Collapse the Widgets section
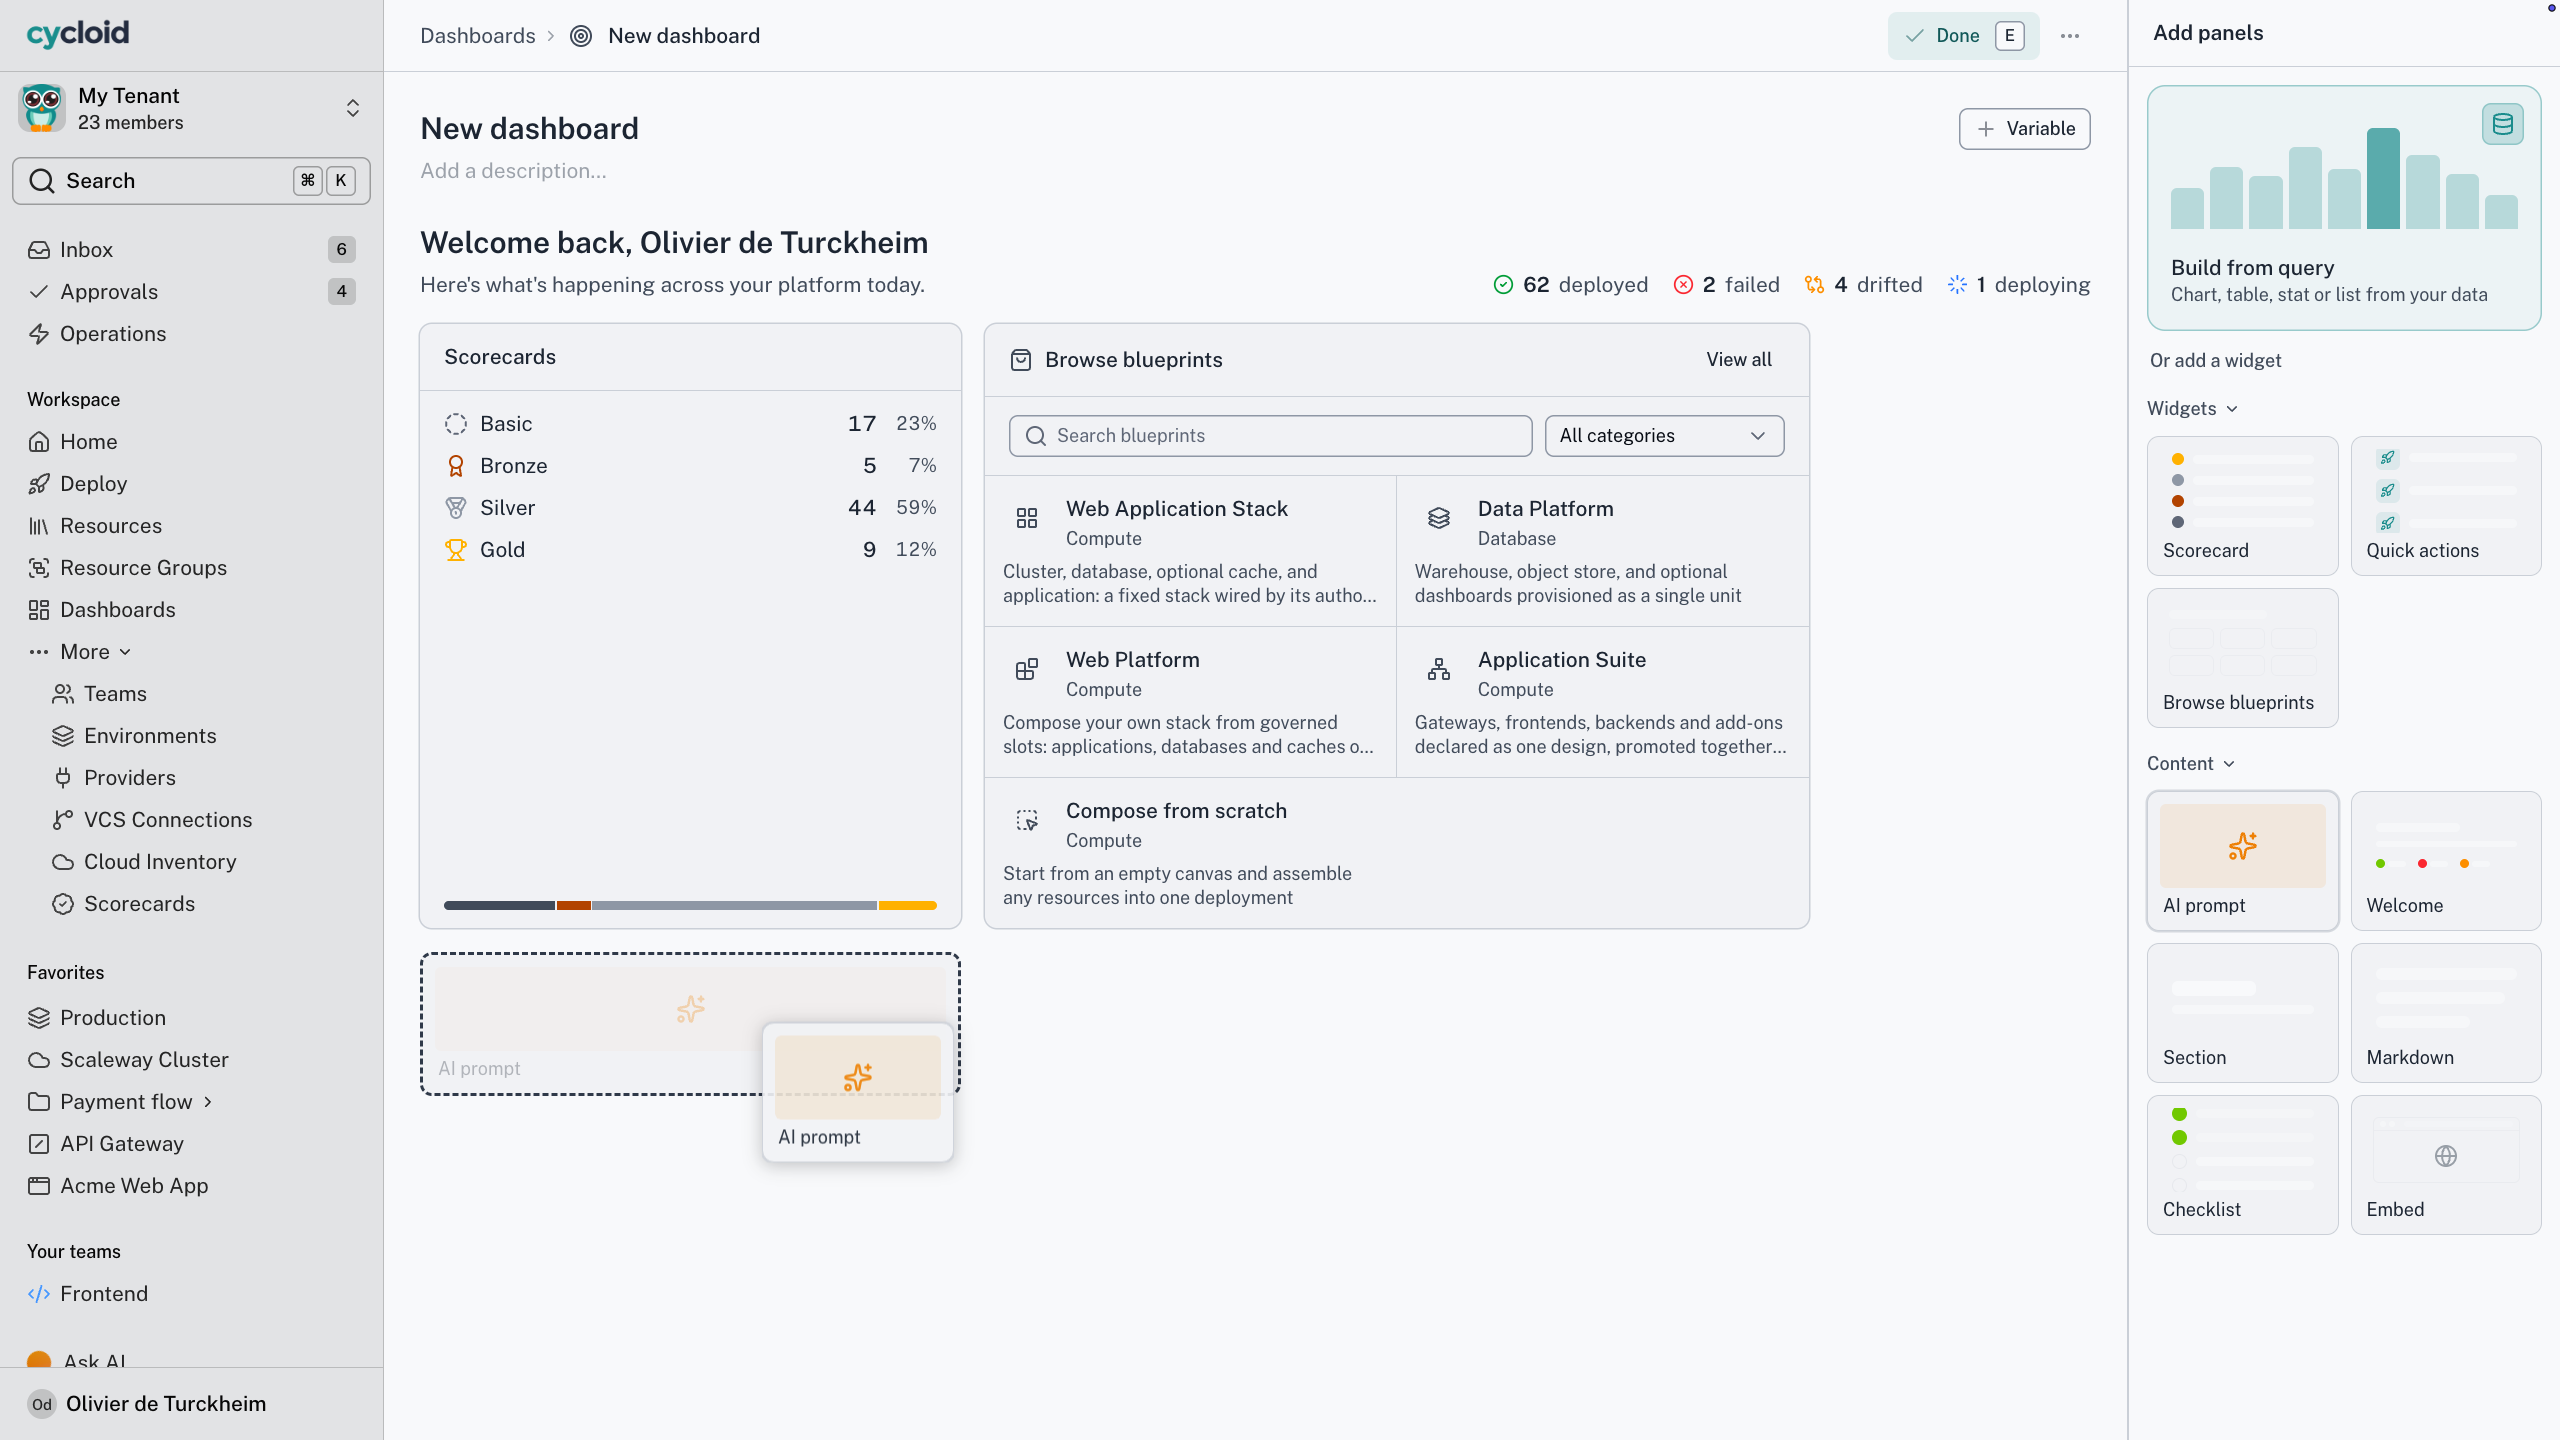The image size is (2560, 1440). coord(2192,408)
